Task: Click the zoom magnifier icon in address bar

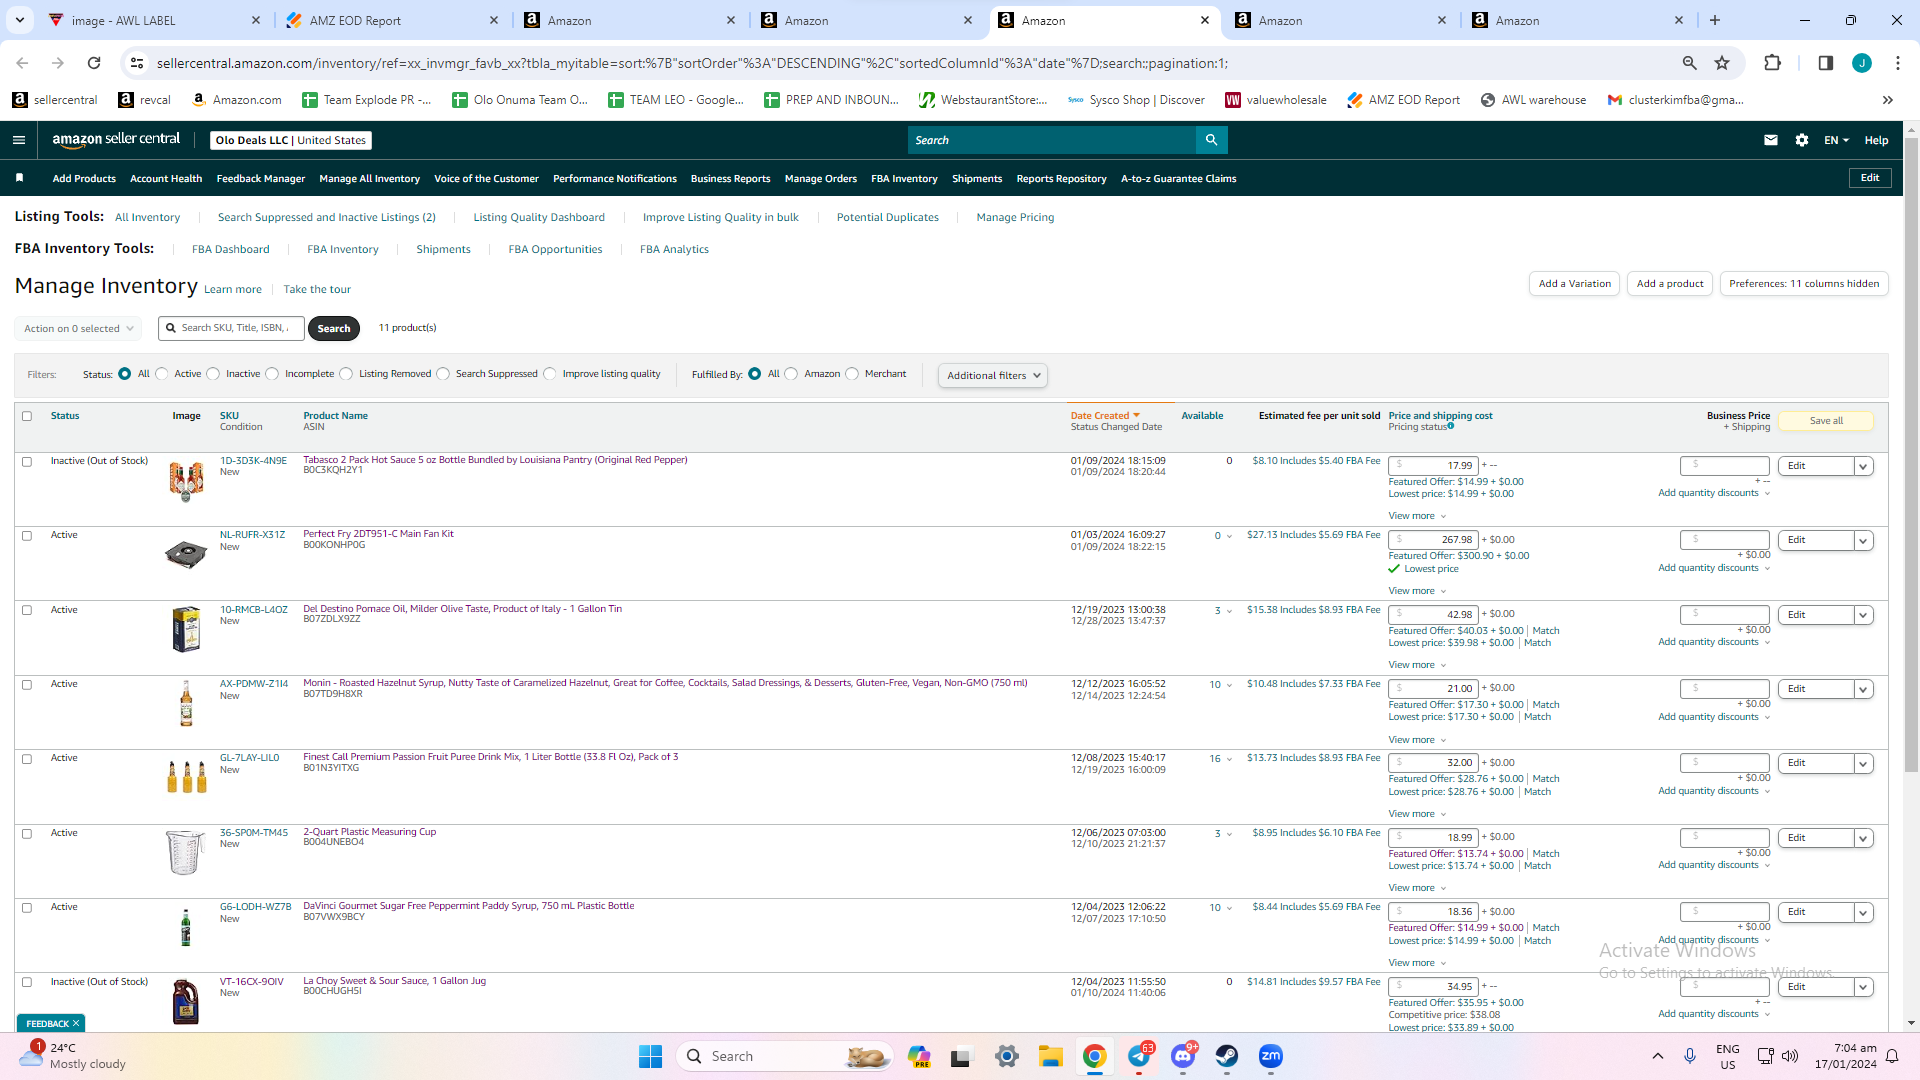Action: [1689, 63]
